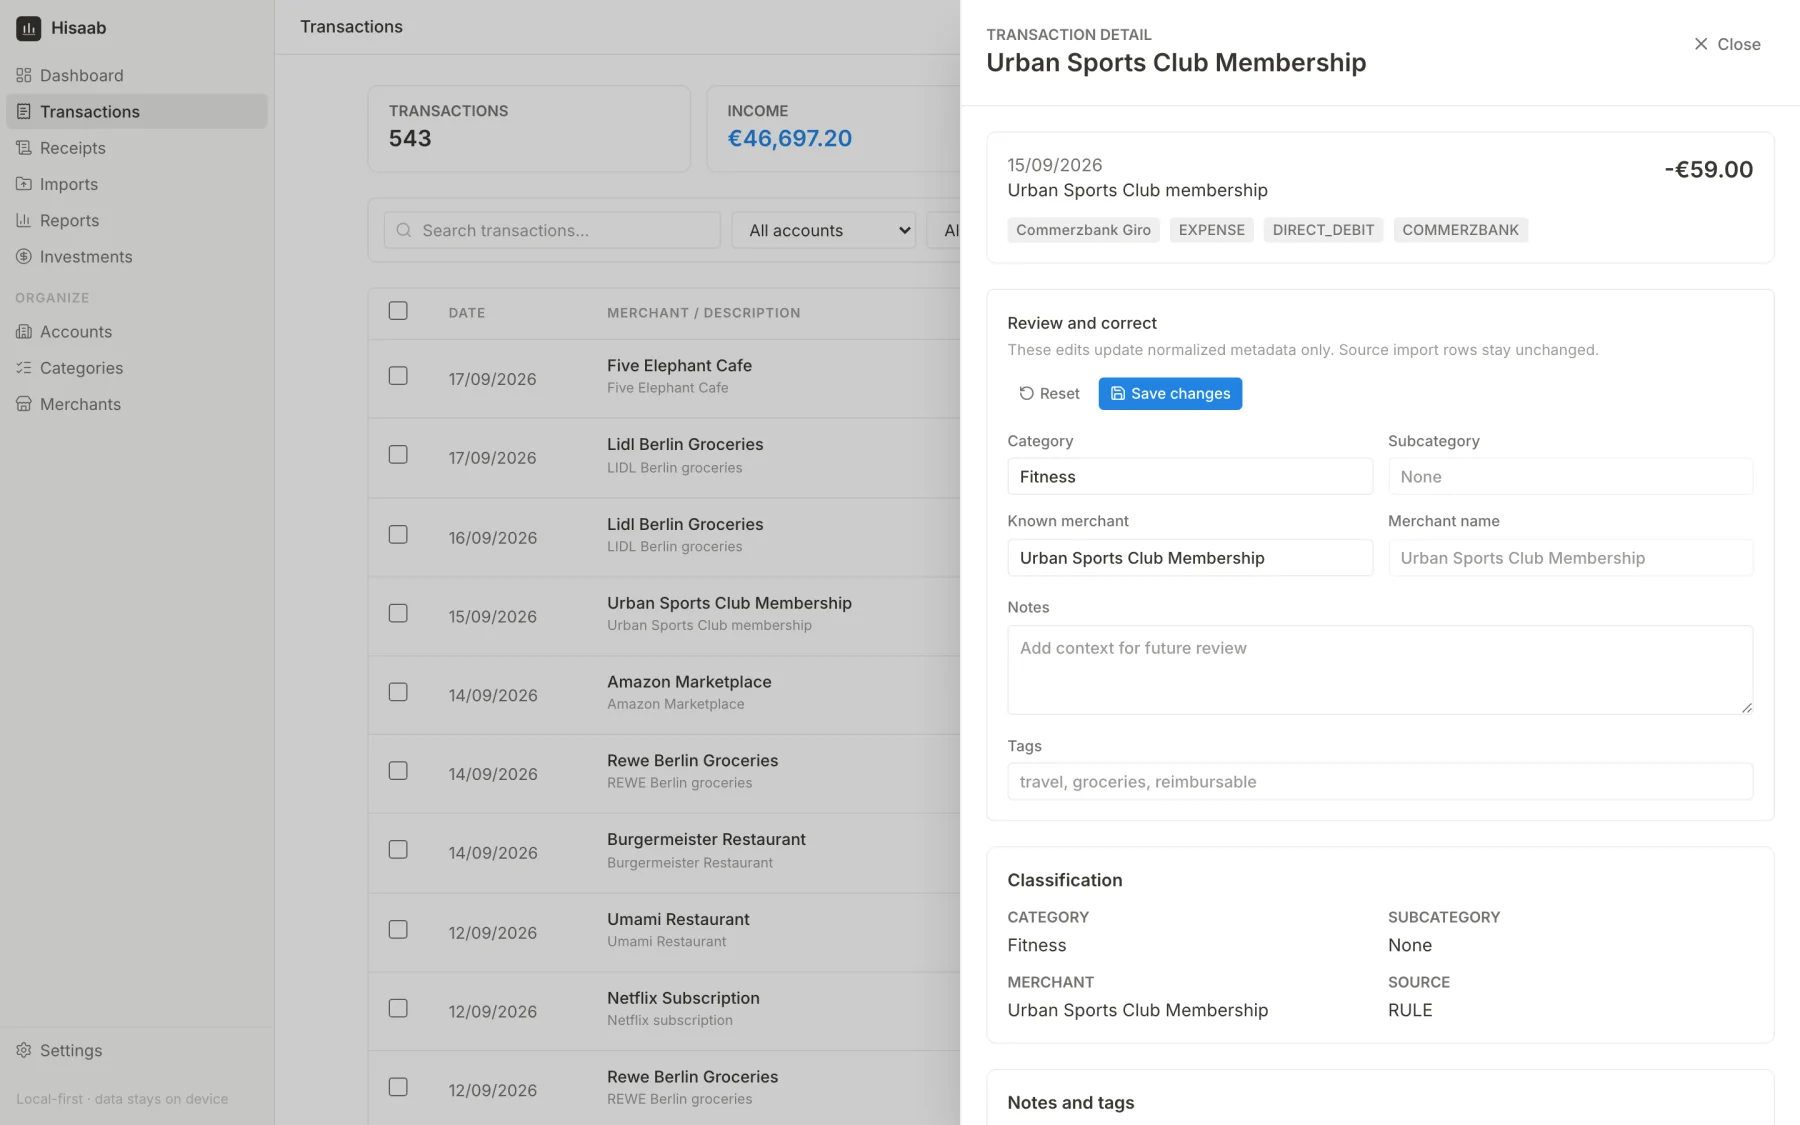Toggle the select-all checkbox in table header
1800x1125 pixels.
click(398, 311)
